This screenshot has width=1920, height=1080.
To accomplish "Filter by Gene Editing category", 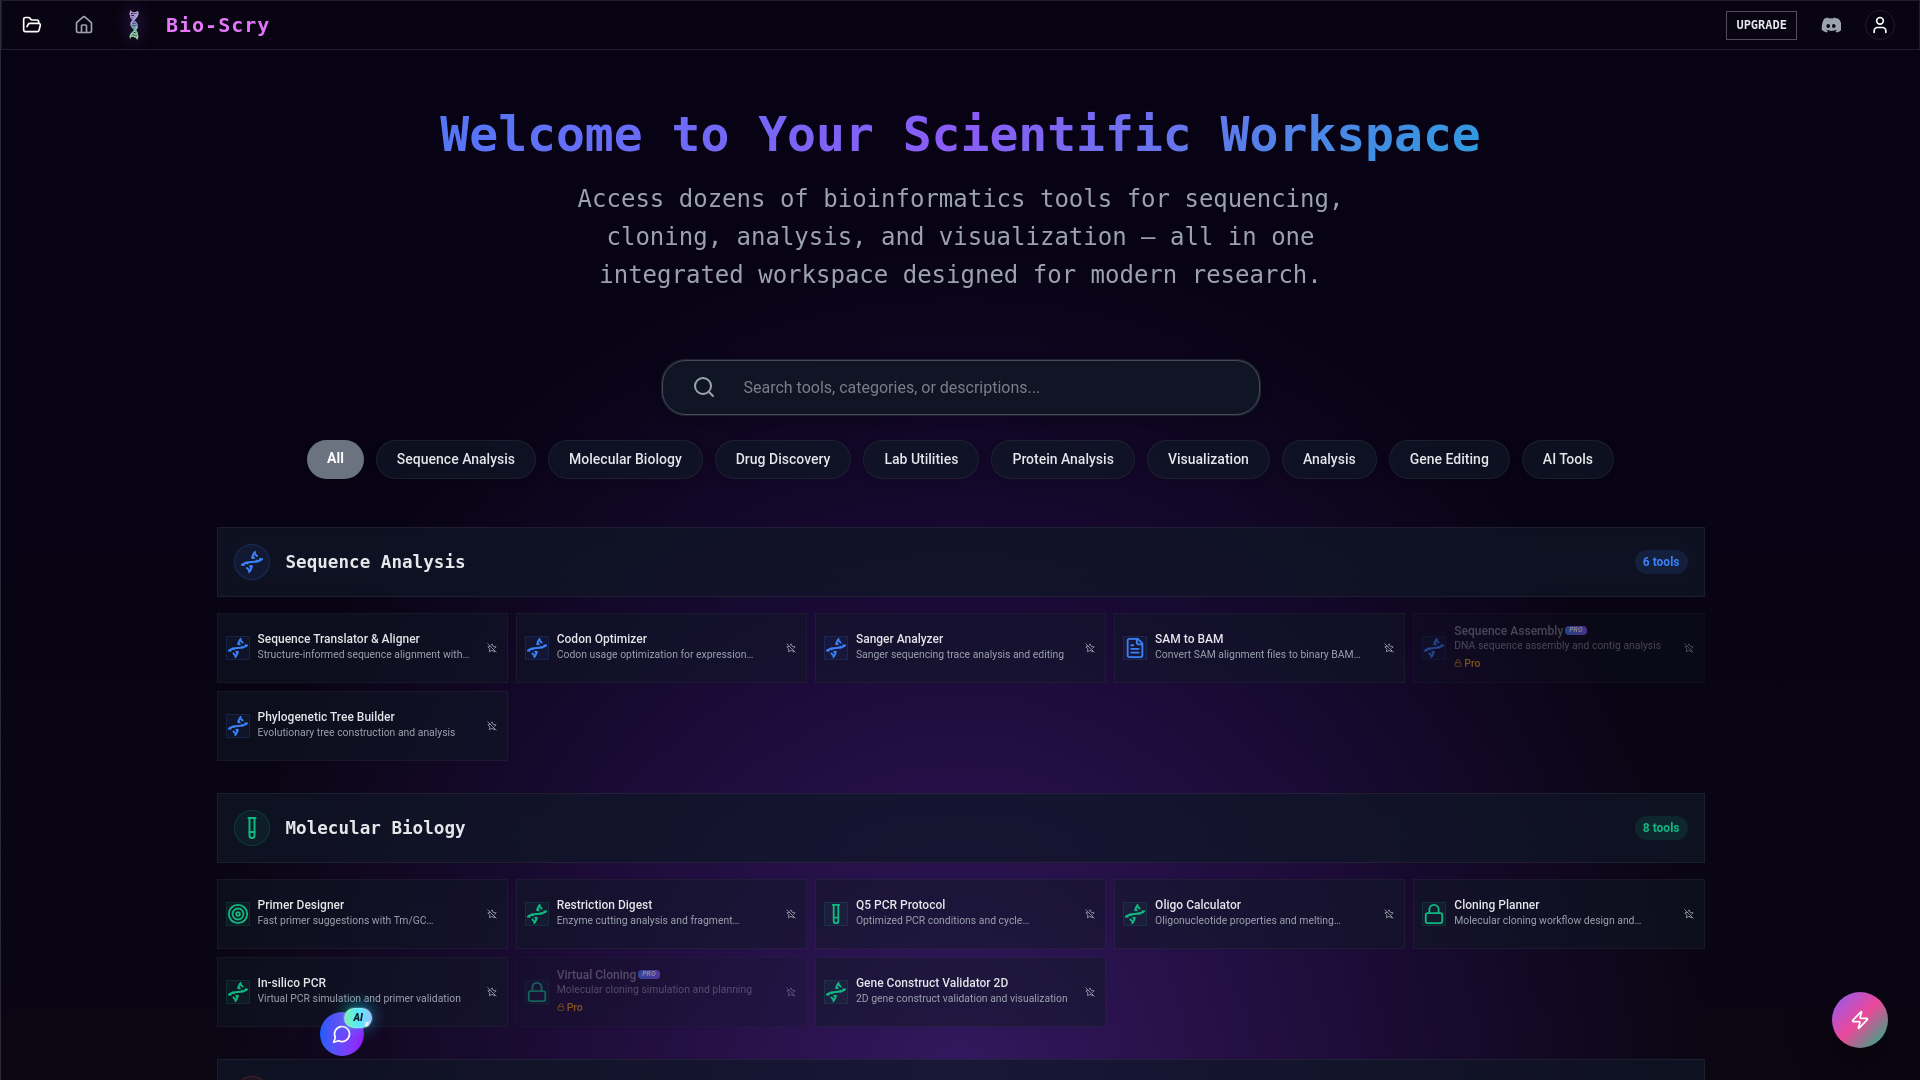I will 1449,459.
